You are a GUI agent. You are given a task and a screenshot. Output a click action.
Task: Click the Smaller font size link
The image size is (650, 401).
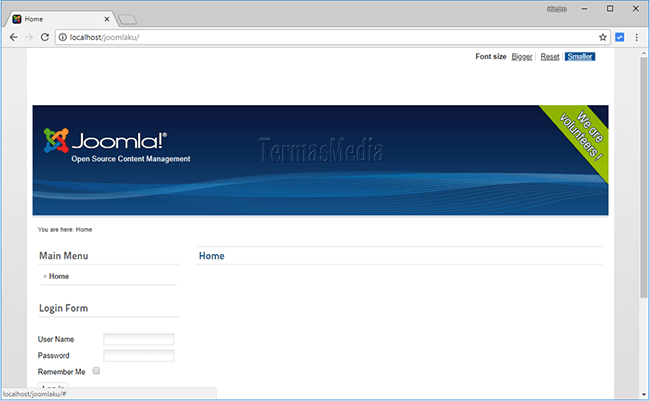(x=580, y=56)
